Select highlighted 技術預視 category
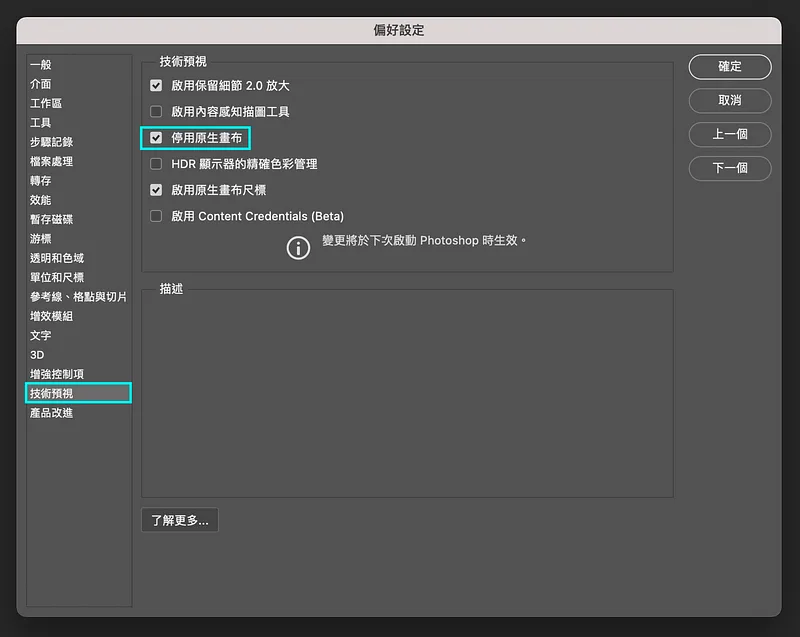The height and width of the screenshot is (637, 800). 79,393
